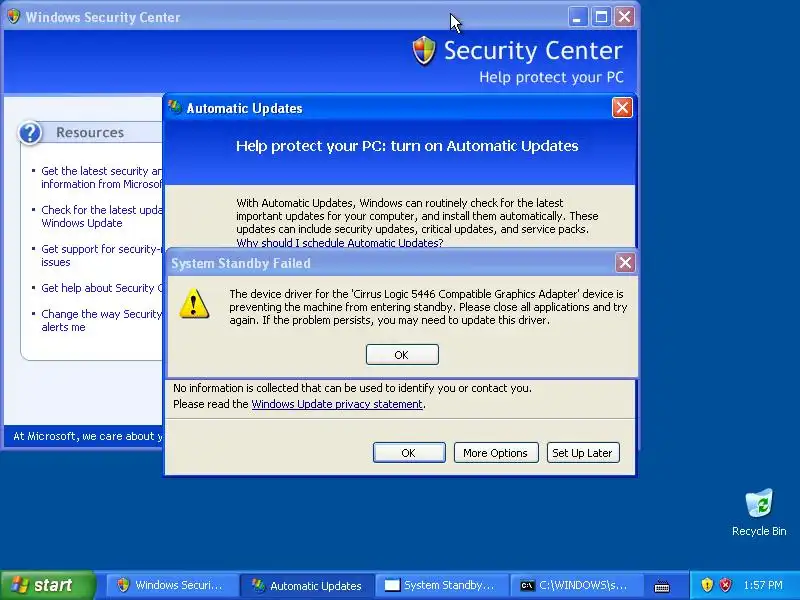Click the 'Help protect your PC' subtitle text
The width and height of the screenshot is (800, 600).
[551, 78]
